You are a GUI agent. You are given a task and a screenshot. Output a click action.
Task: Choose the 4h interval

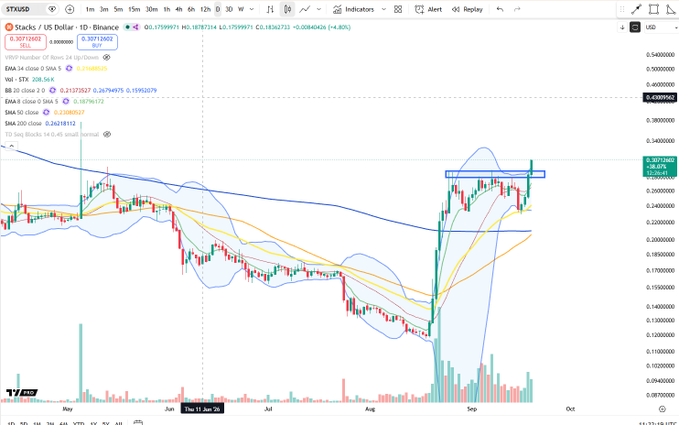coord(178,9)
